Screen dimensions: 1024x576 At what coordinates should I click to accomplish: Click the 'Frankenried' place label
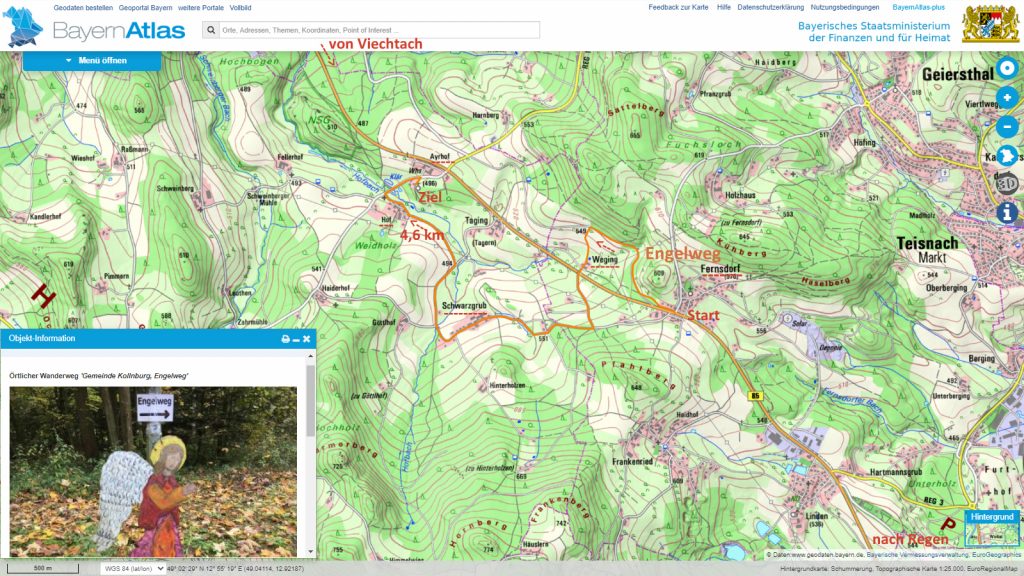[632, 462]
